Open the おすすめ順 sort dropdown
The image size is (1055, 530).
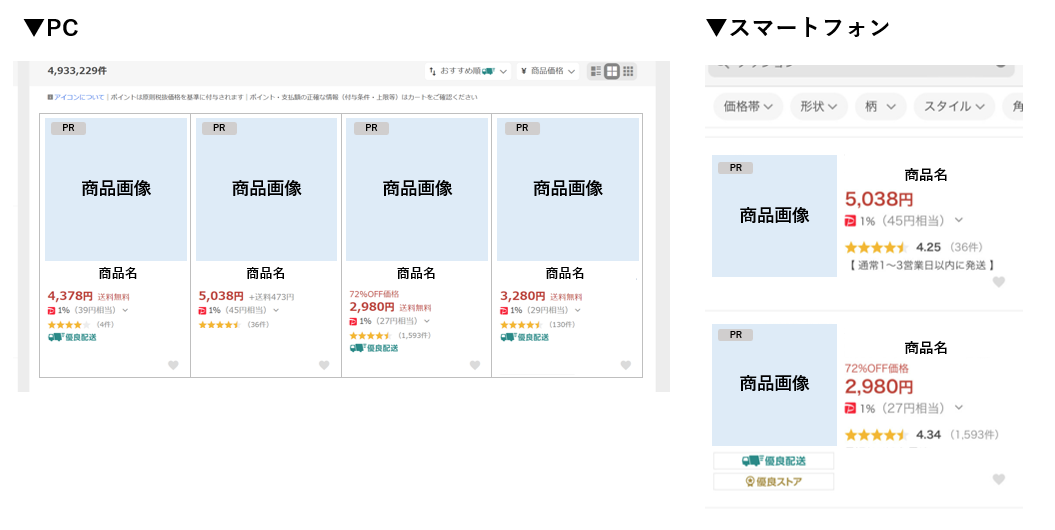tap(468, 71)
